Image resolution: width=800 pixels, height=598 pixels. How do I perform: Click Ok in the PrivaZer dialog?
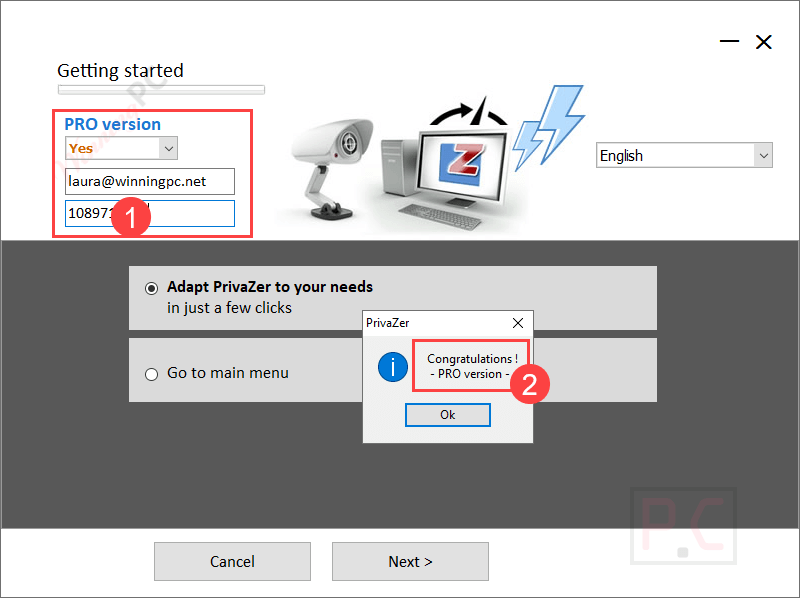(x=447, y=415)
